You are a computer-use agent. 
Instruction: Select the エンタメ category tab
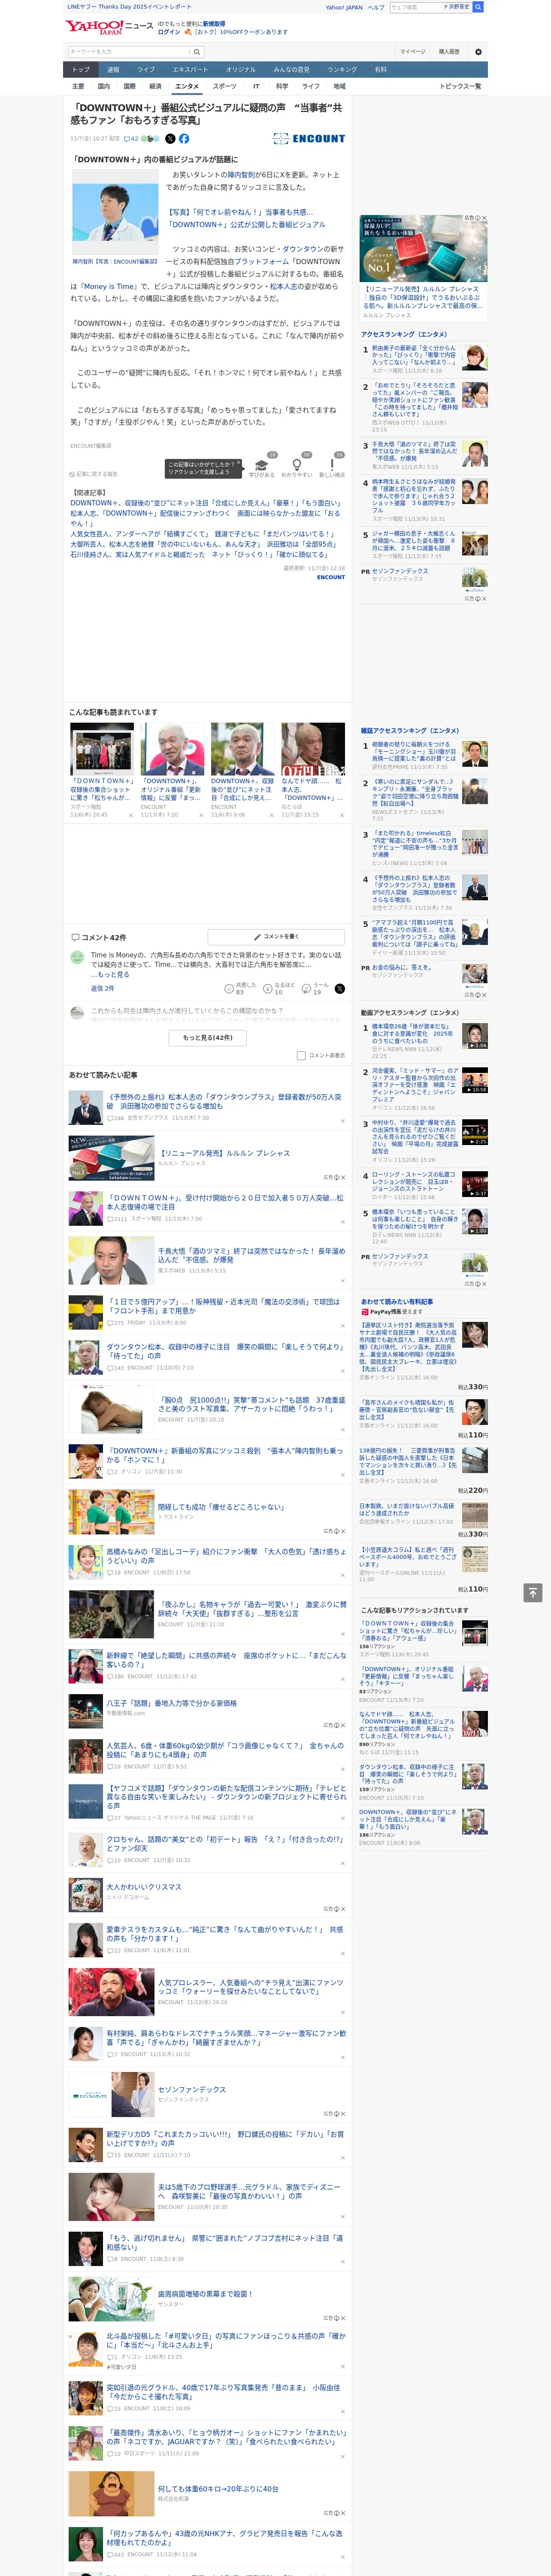pyautogui.click(x=187, y=86)
